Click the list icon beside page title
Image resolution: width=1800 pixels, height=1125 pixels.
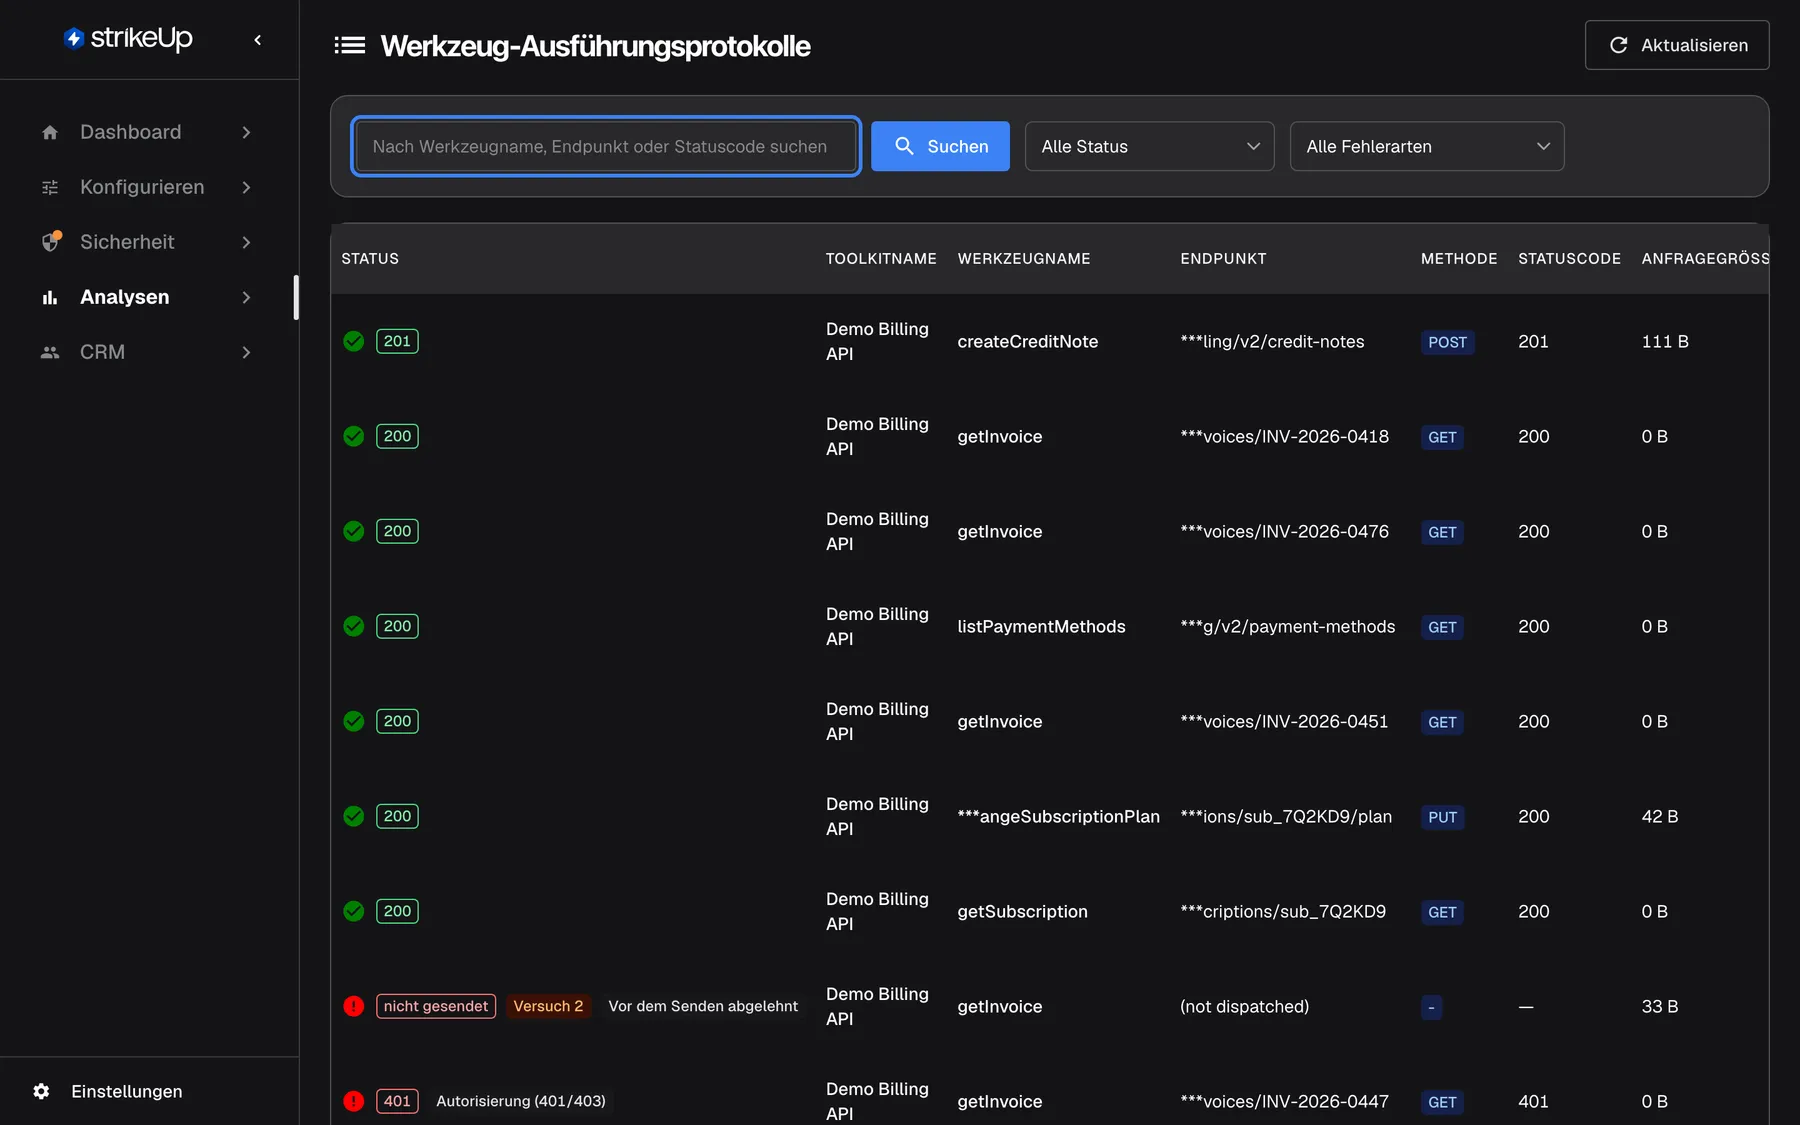point(349,45)
